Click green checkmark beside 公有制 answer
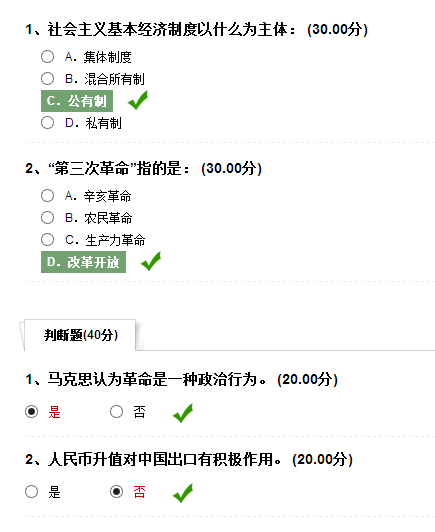Viewport: 435px width, 532px height. (x=138, y=100)
